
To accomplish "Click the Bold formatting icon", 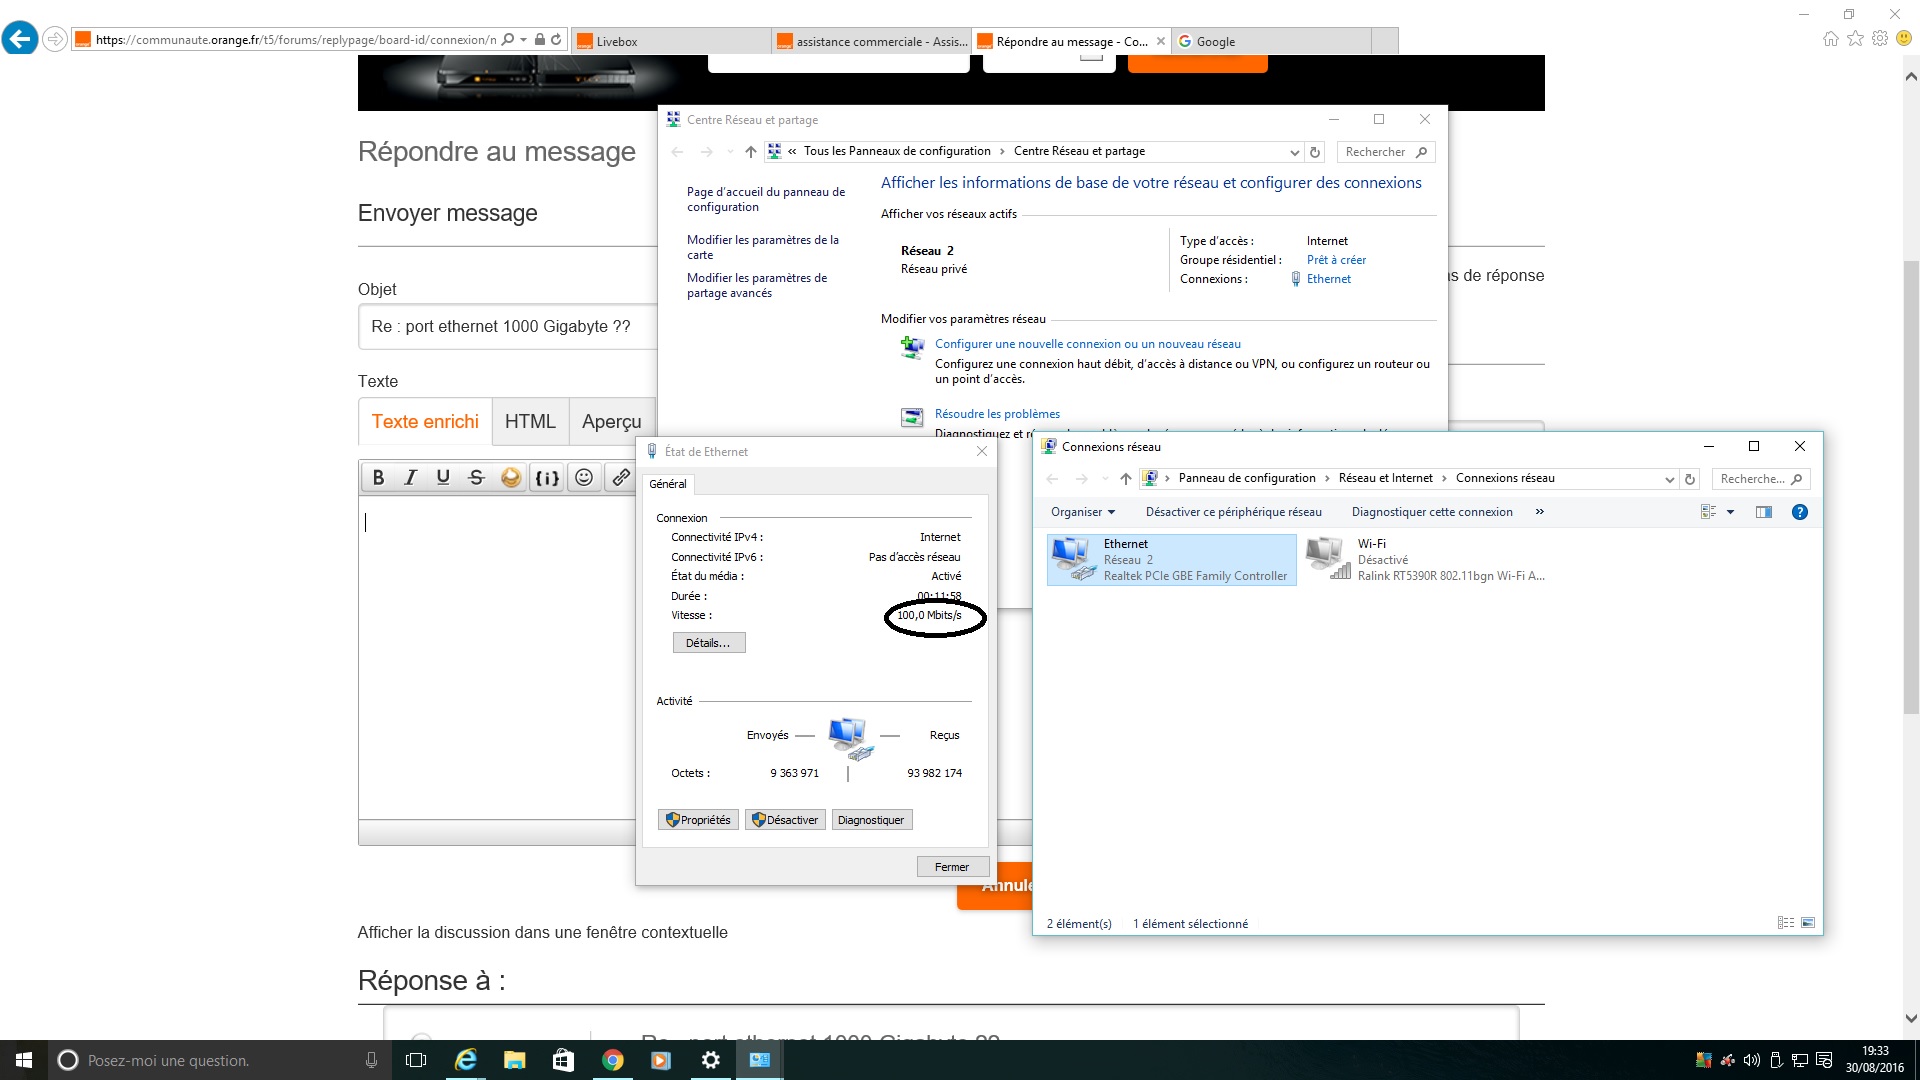I will point(378,478).
